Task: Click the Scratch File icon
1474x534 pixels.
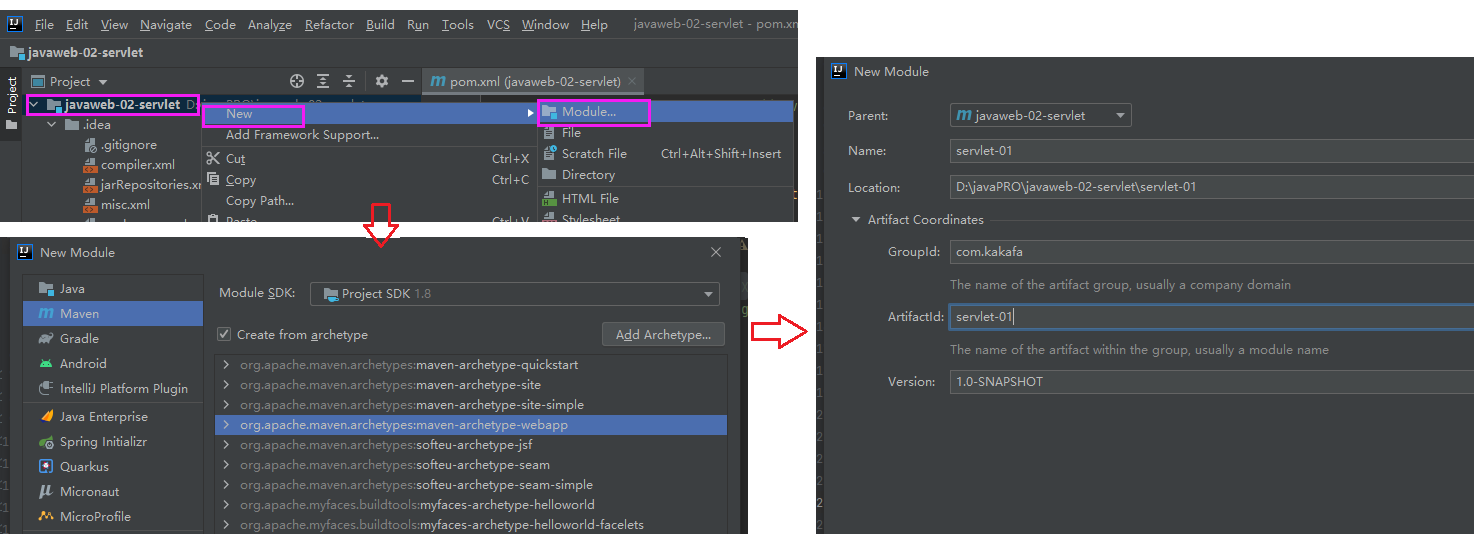Action: click(x=549, y=153)
